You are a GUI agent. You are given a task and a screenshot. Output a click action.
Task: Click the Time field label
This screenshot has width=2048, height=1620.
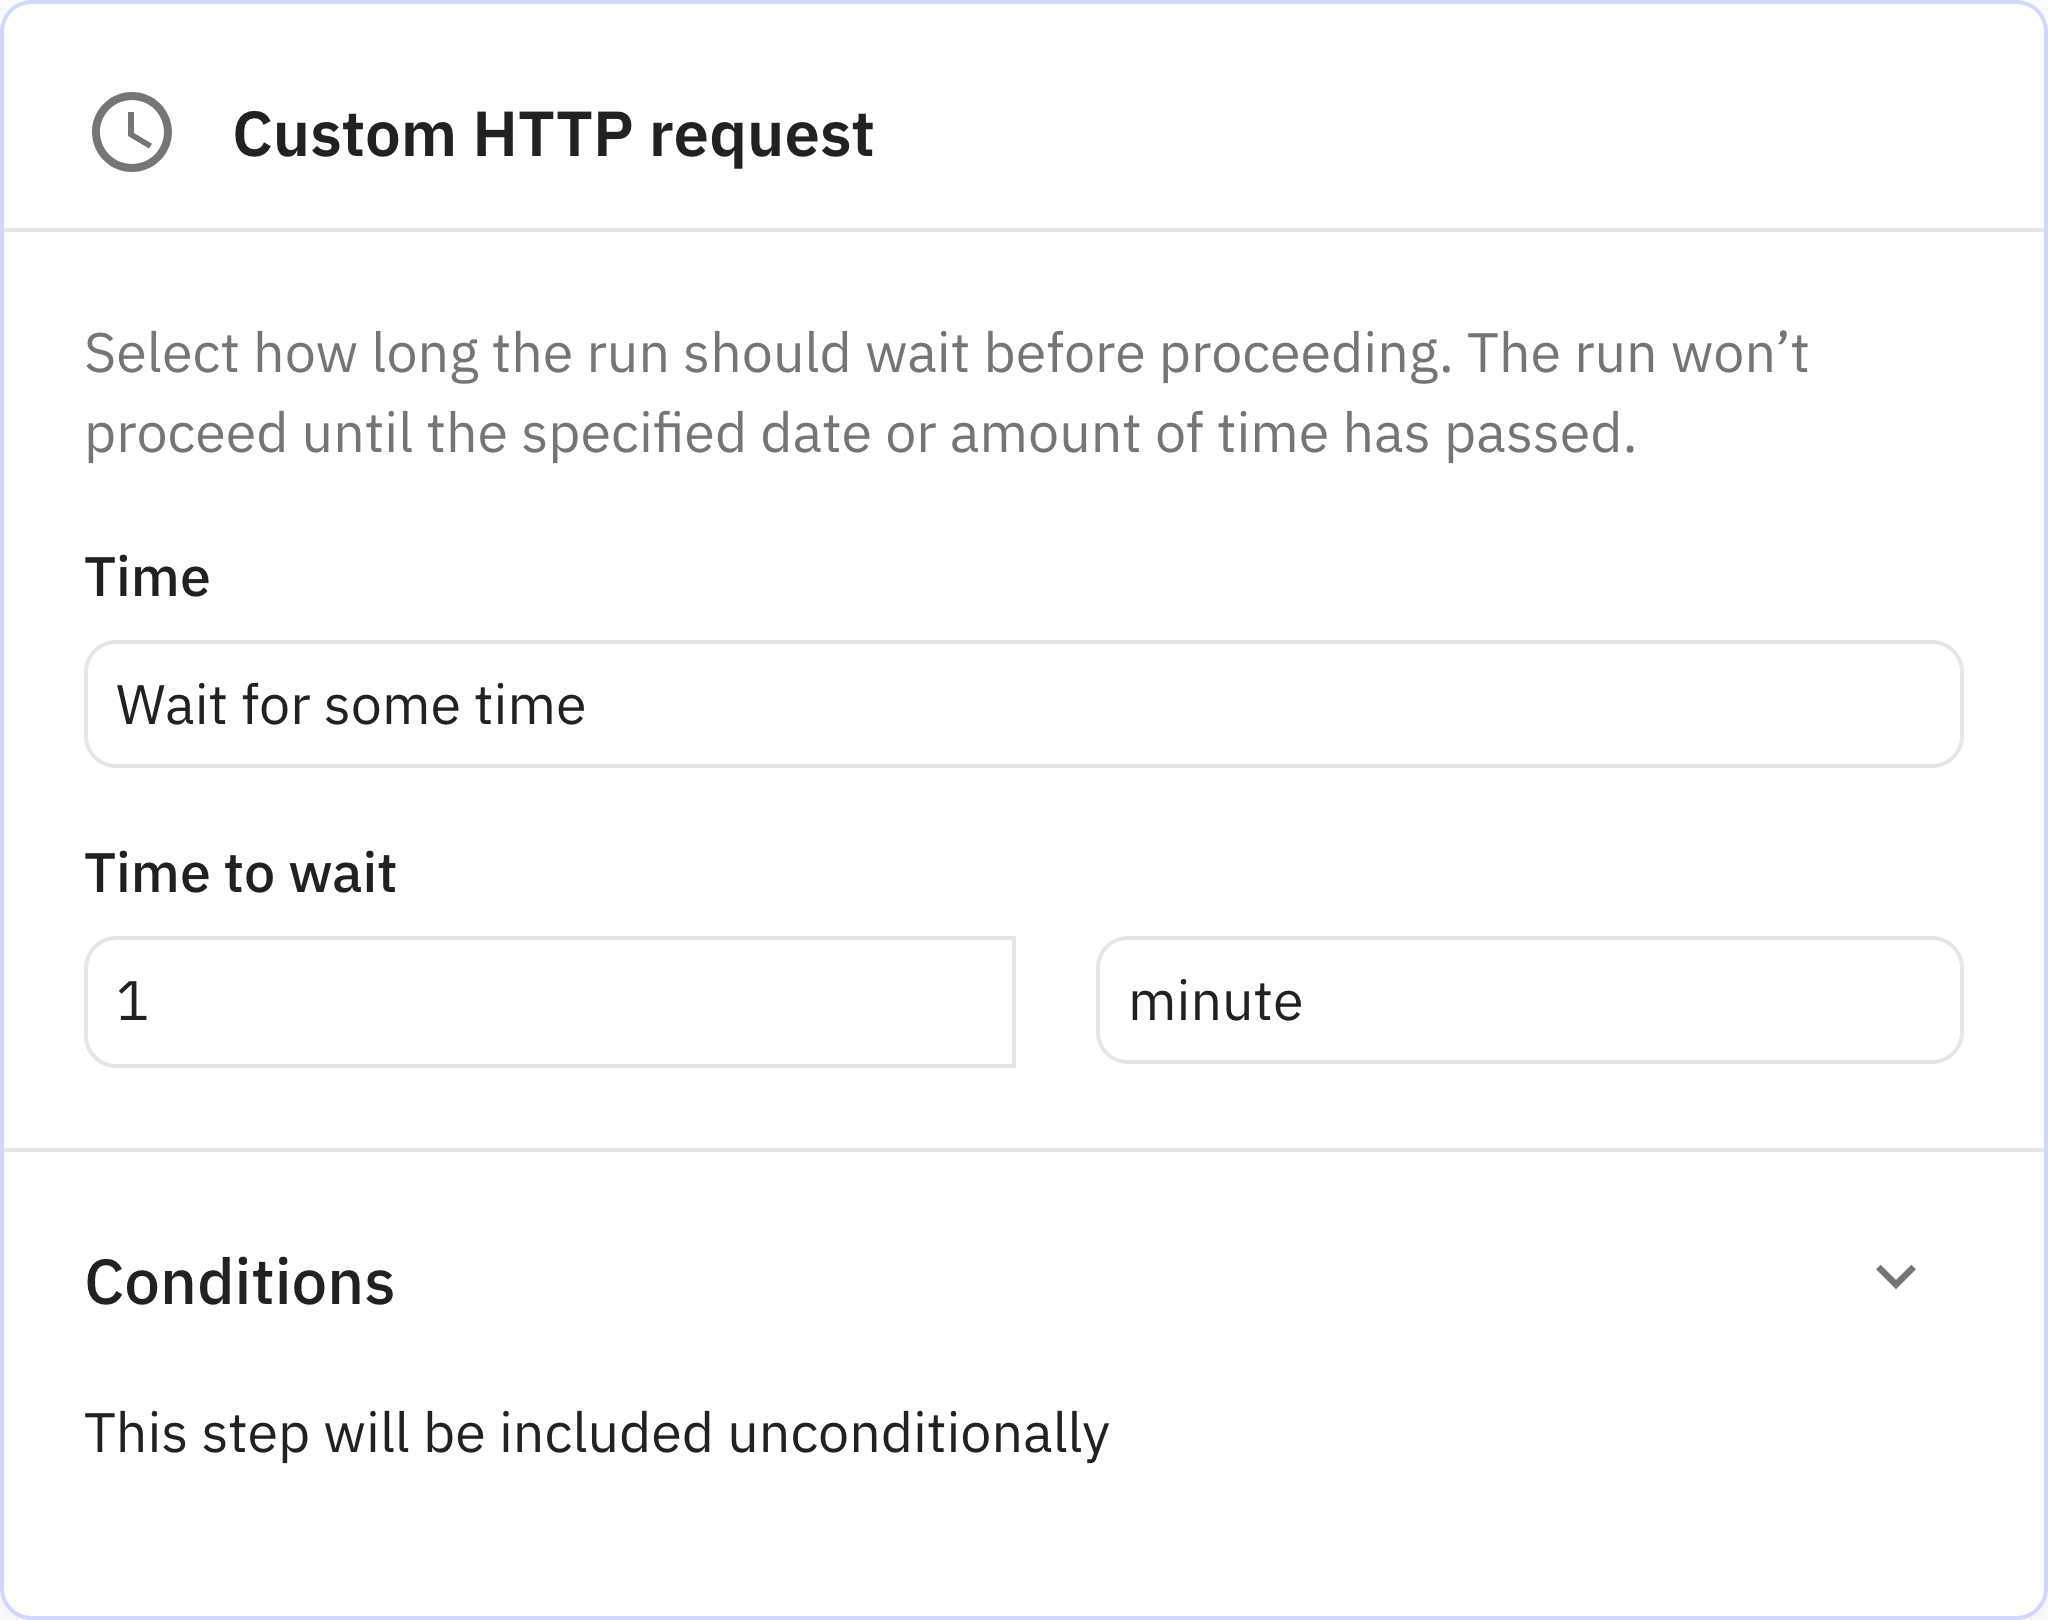[147, 577]
